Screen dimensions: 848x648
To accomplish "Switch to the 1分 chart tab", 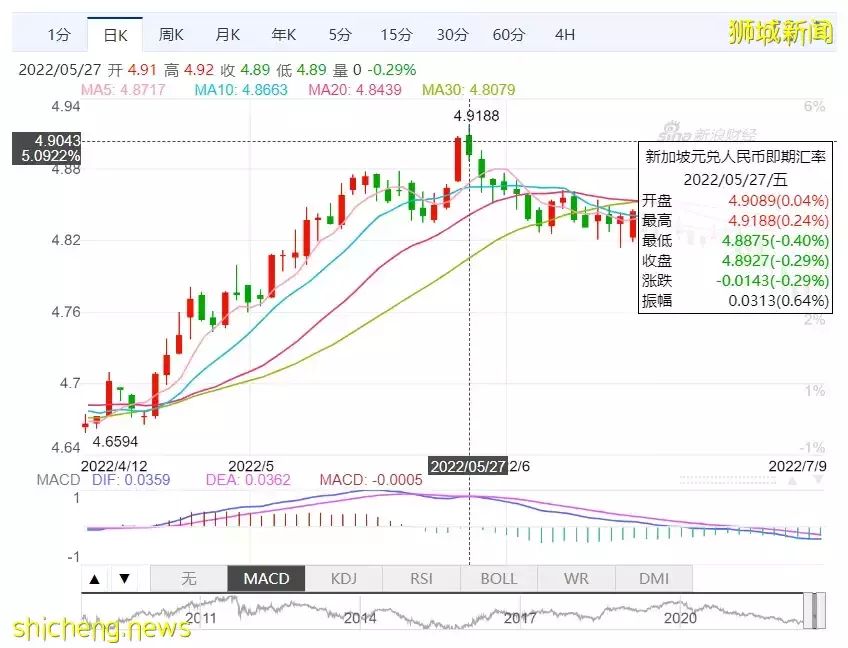I will coord(59,35).
